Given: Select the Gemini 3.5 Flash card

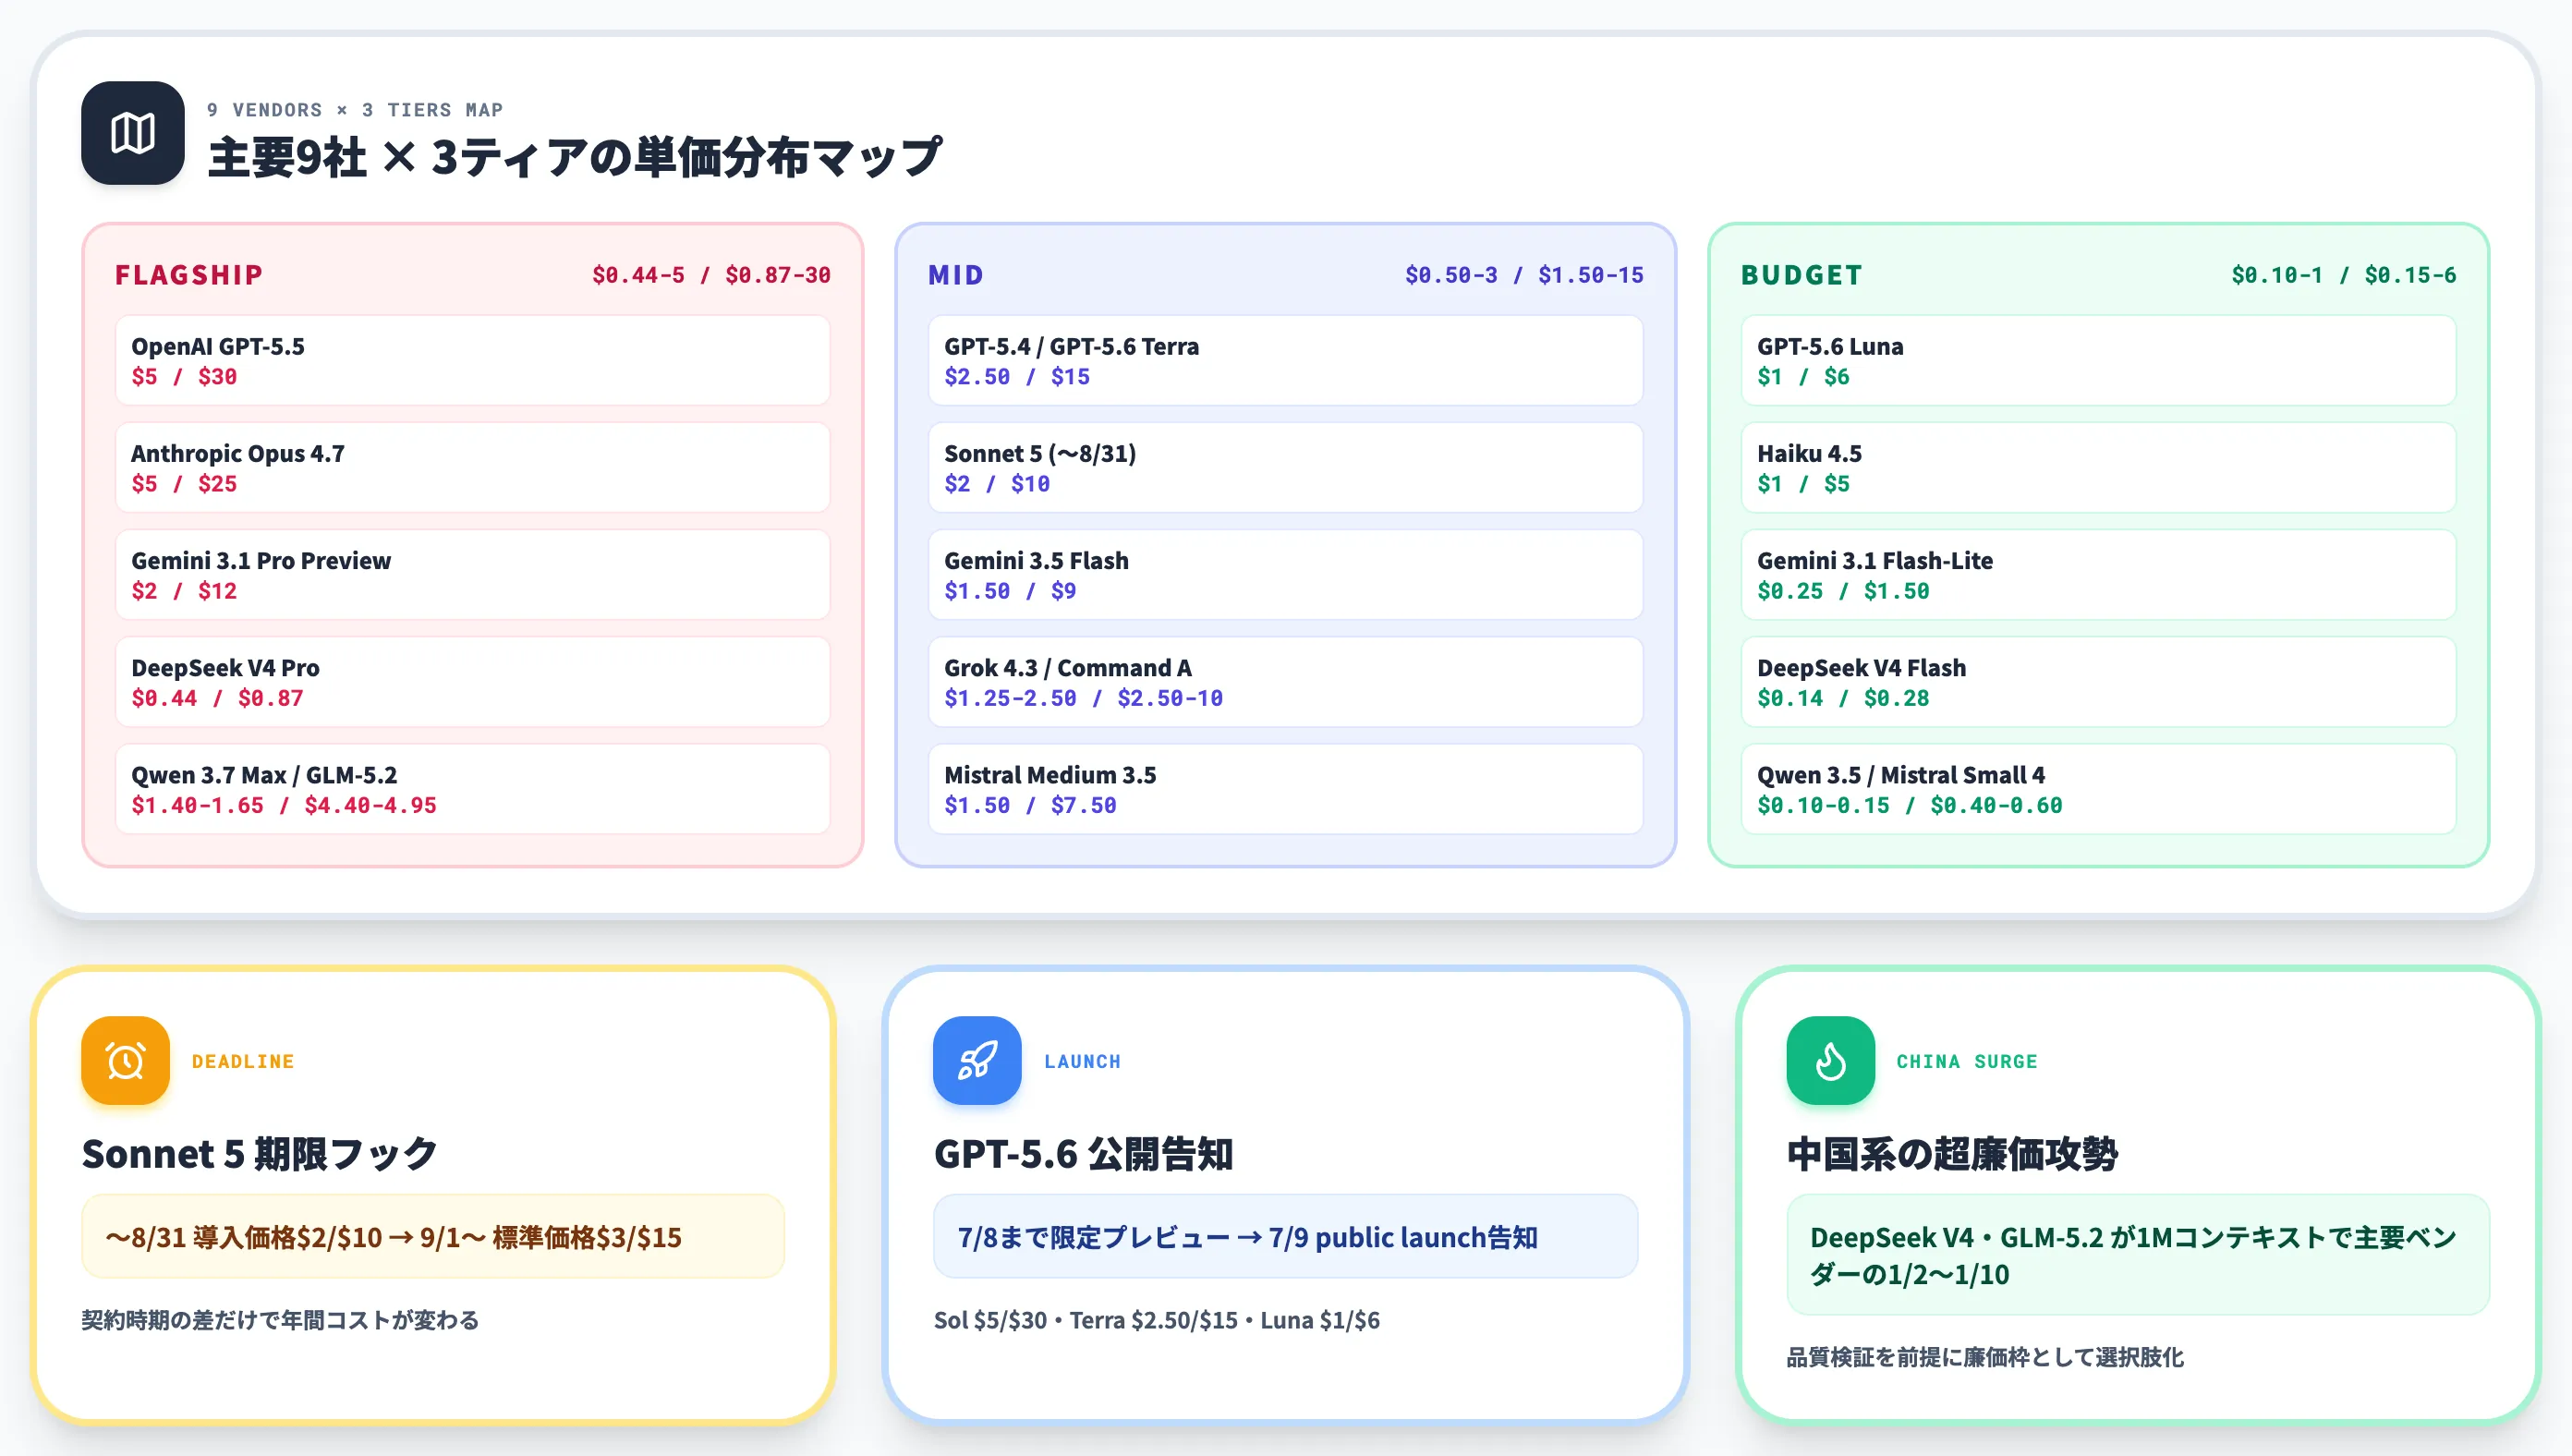Looking at the screenshot, I should point(1286,575).
